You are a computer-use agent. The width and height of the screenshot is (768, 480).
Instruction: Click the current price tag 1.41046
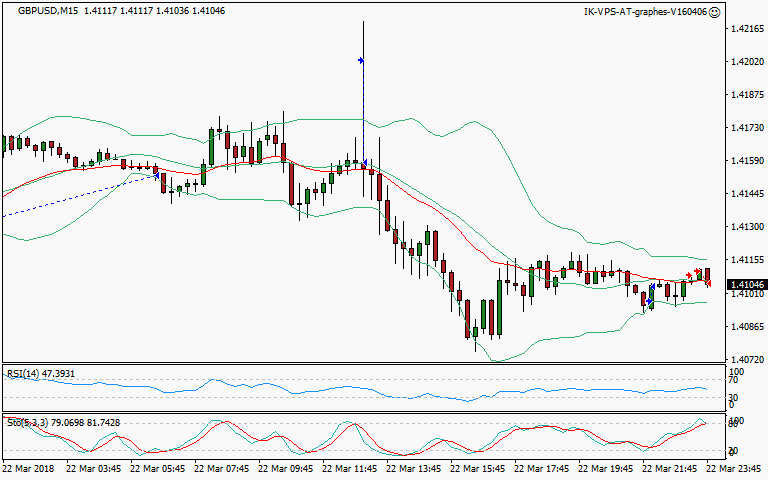[x=746, y=285]
